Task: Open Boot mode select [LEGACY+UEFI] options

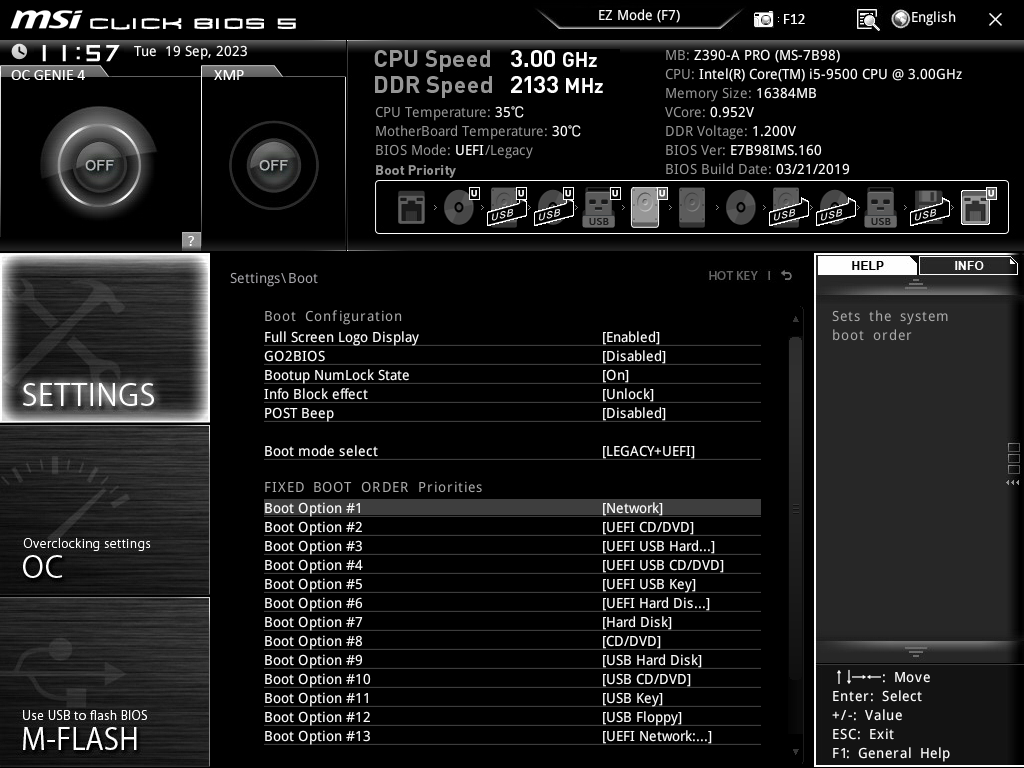Action: point(648,451)
